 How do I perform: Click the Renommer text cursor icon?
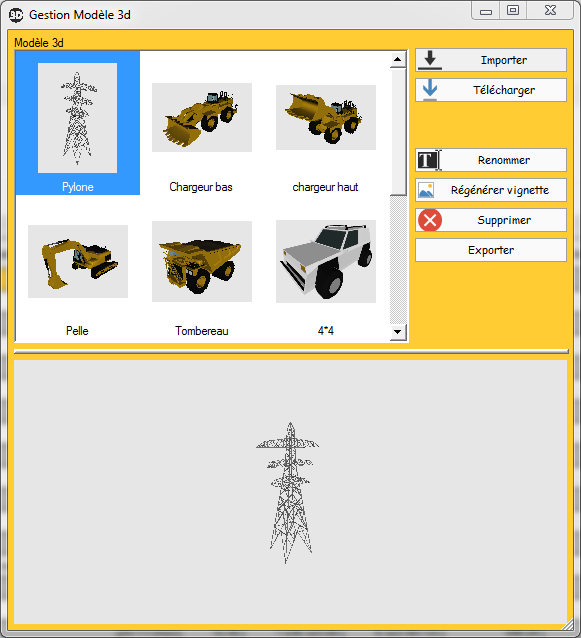coord(430,160)
